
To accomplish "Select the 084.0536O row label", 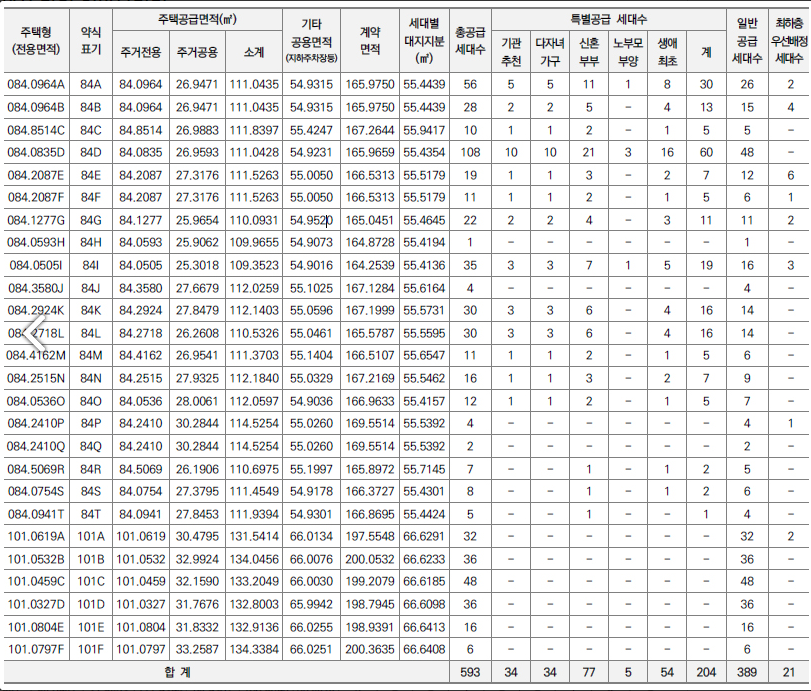I will pos(36,401).
